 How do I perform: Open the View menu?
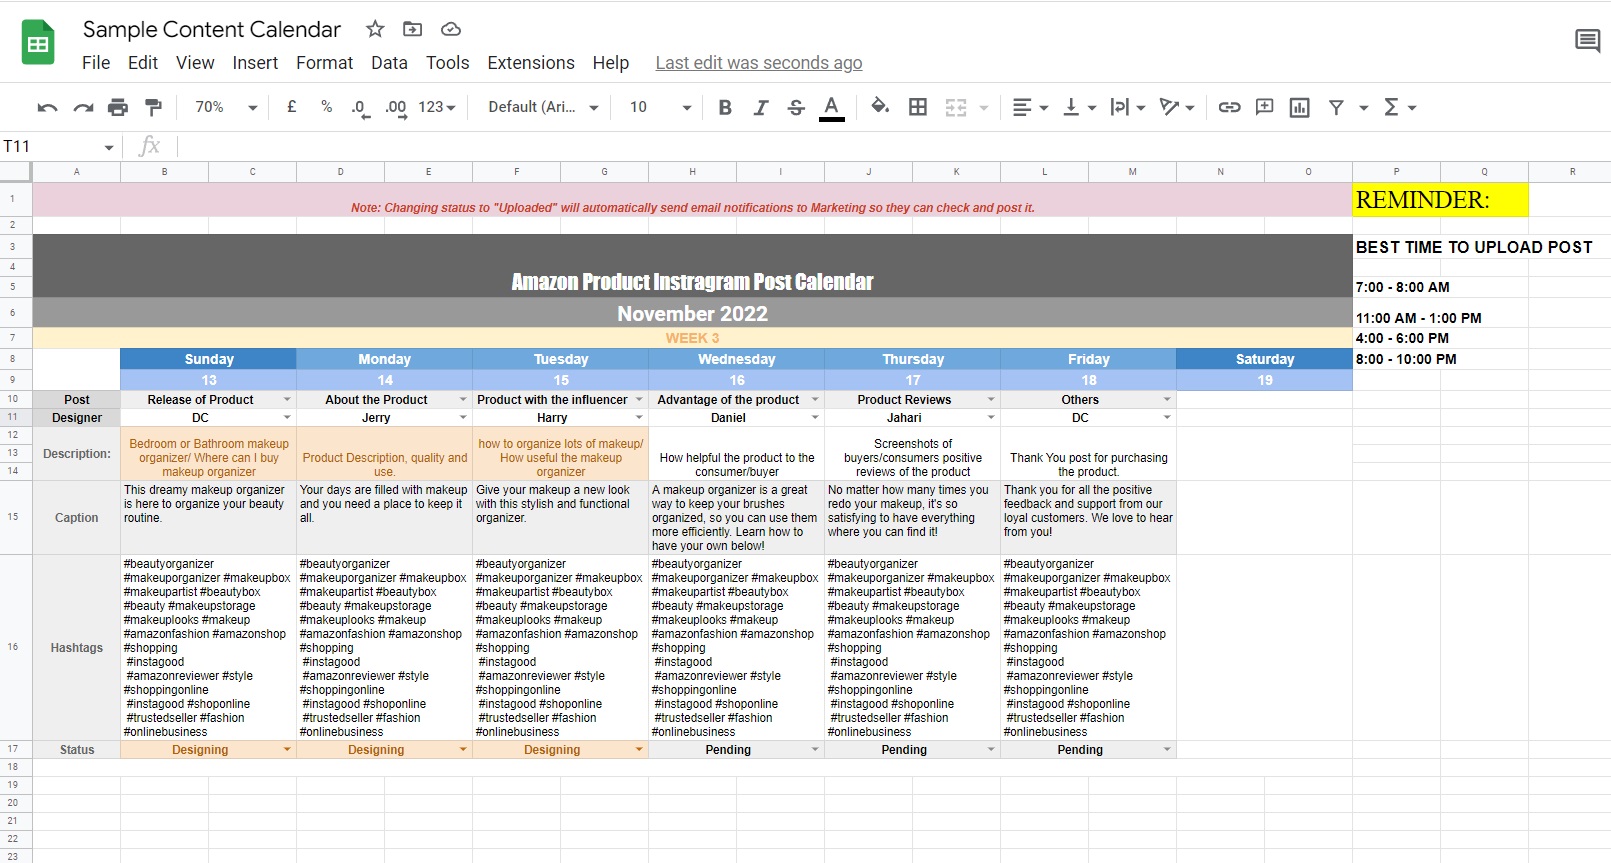pos(195,63)
